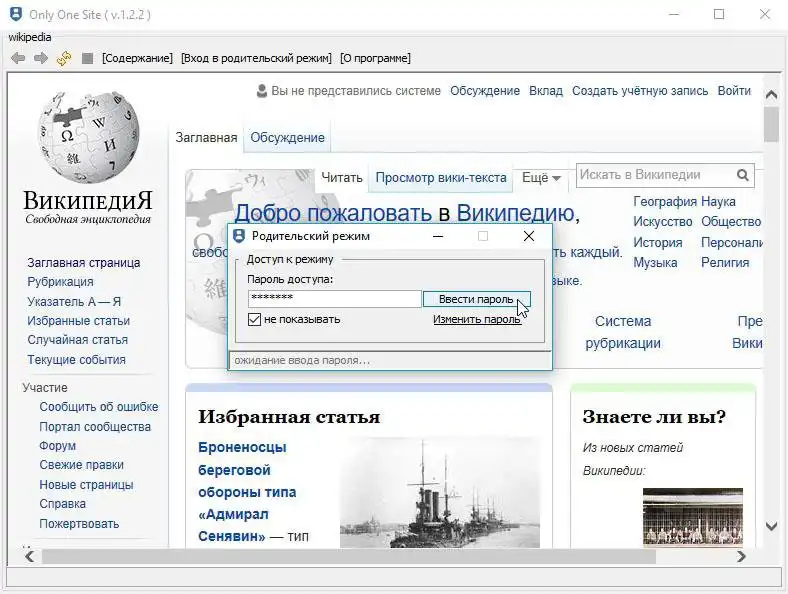Click the forward arrow toolbar icon
The image size is (788, 594).
(x=41, y=58)
